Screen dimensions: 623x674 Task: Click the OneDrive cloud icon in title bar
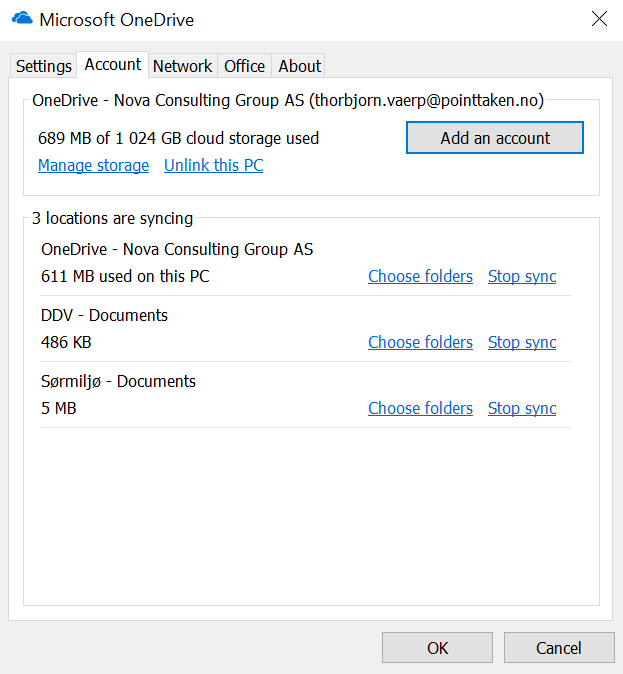pyautogui.click(x=22, y=19)
